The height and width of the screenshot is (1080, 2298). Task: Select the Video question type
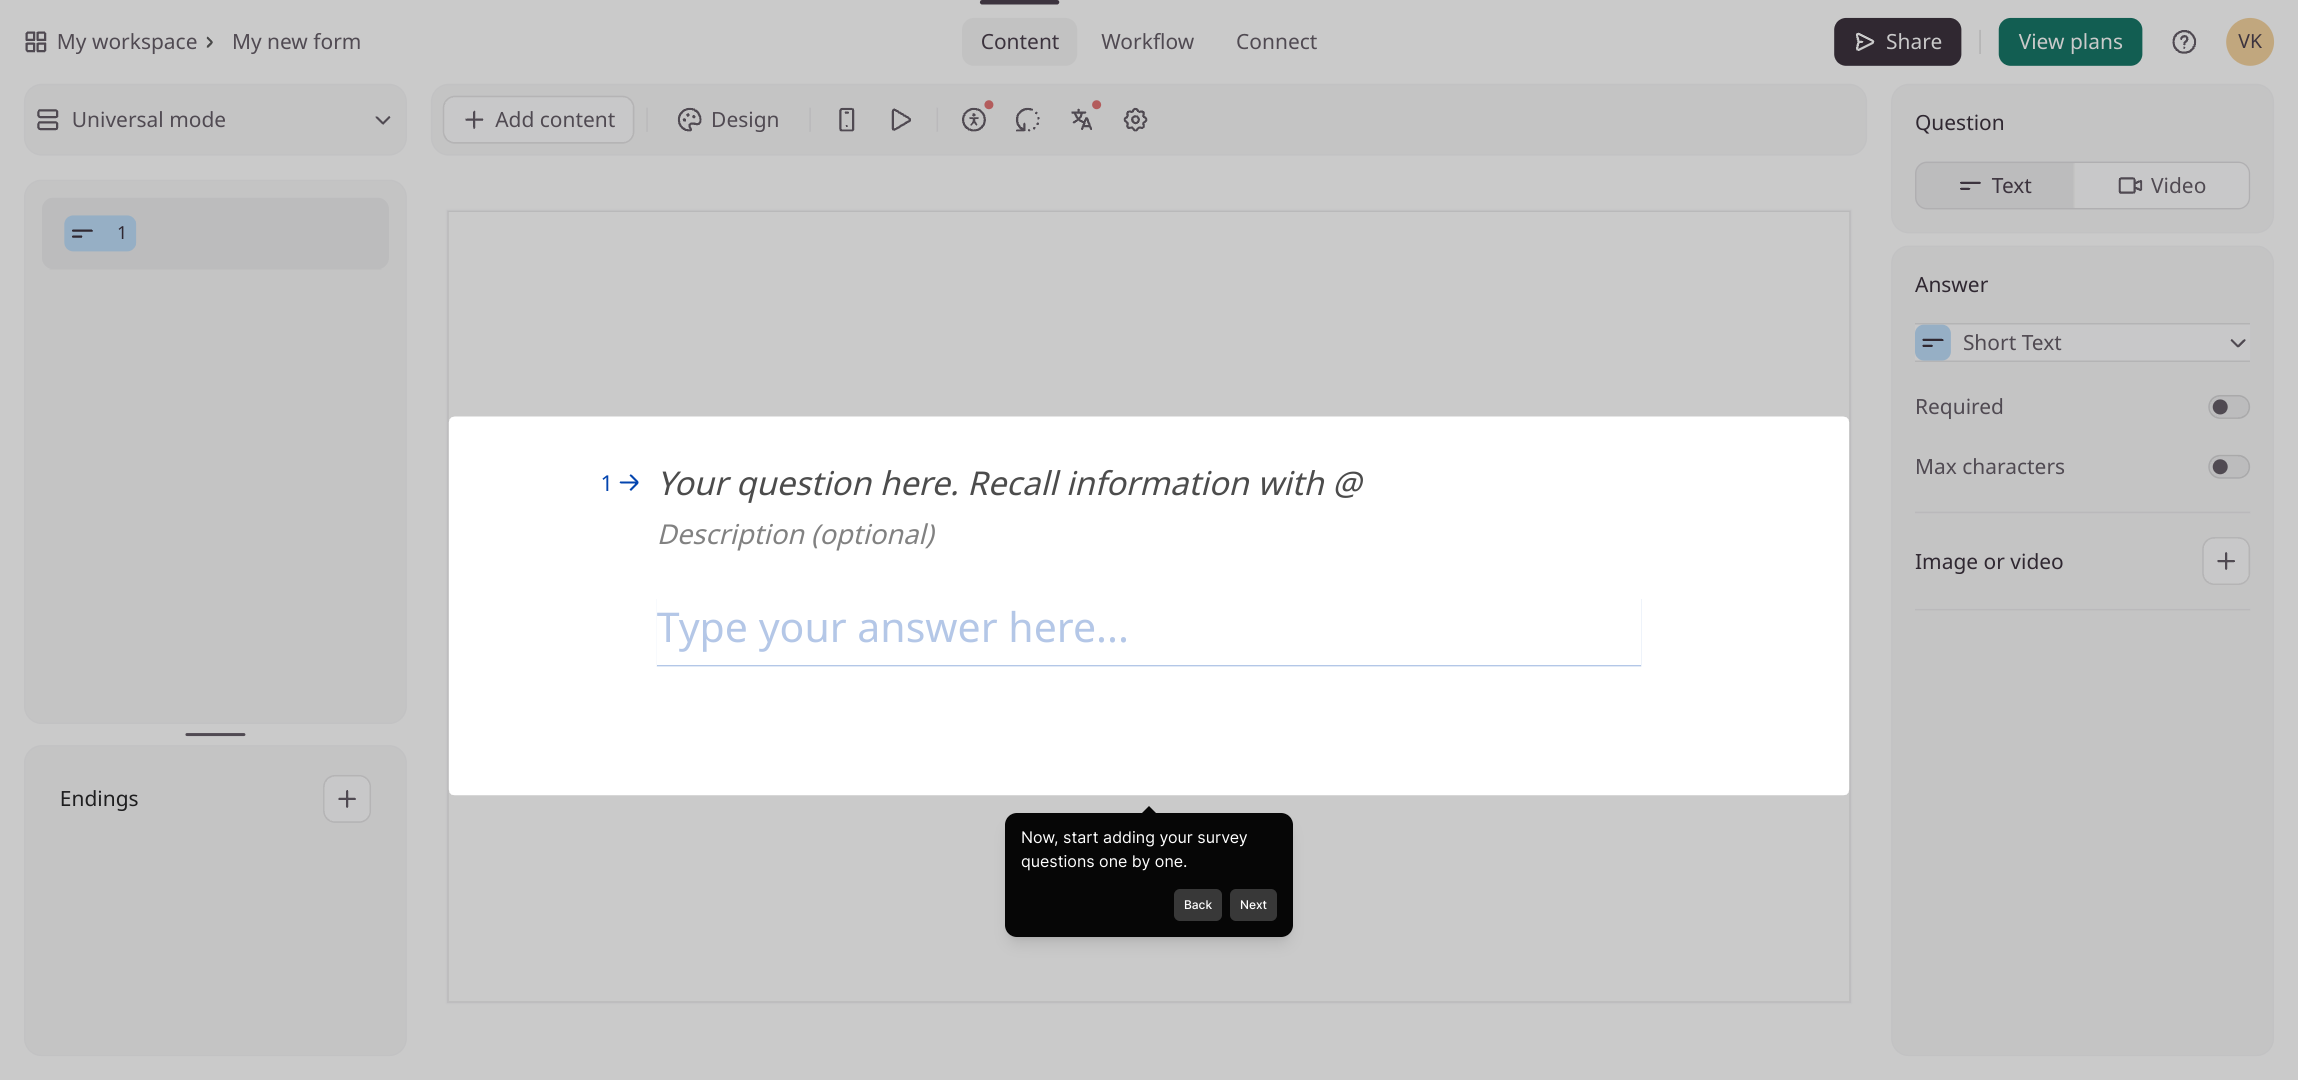point(2161,186)
